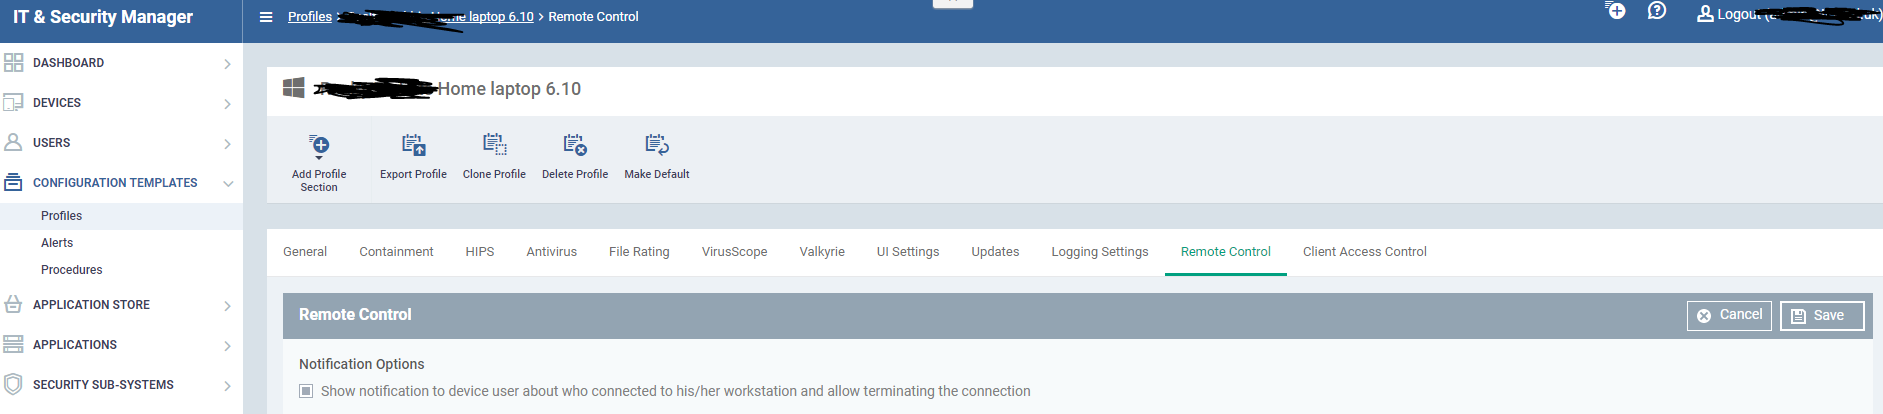The height and width of the screenshot is (414, 1883).
Task: Expand the Dashboard menu chevron
Action: 228,64
